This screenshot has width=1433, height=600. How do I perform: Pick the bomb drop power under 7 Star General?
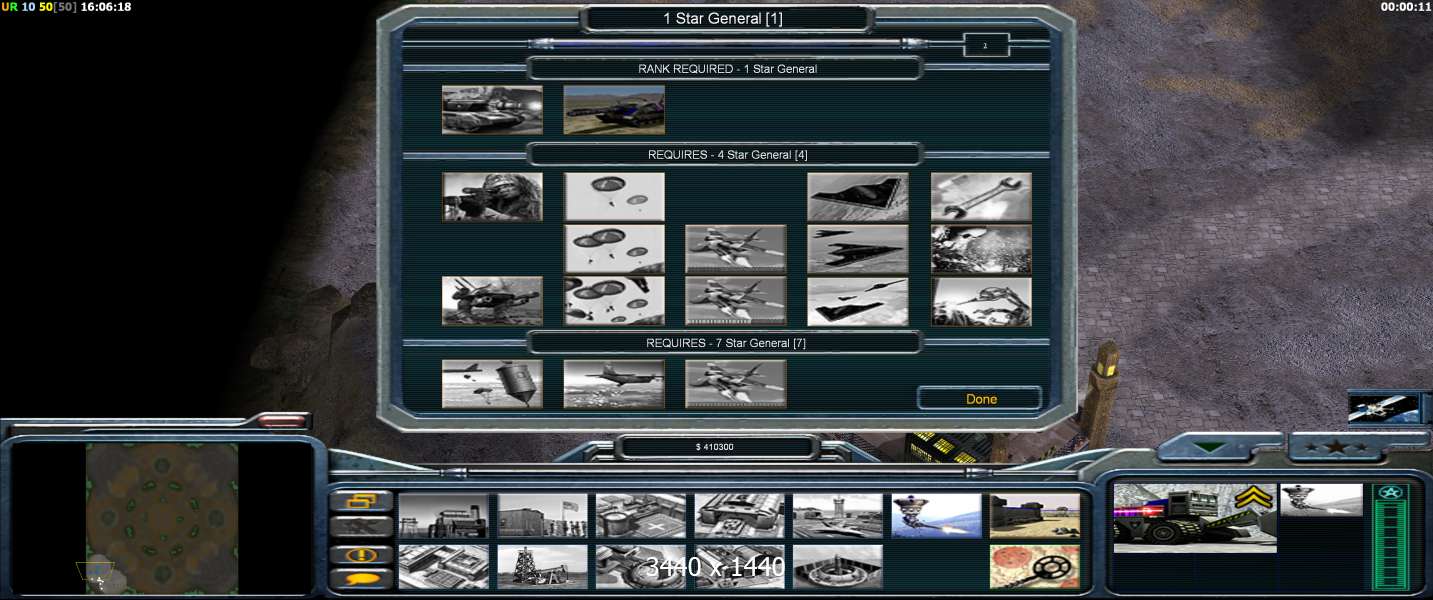coord(492,384)
